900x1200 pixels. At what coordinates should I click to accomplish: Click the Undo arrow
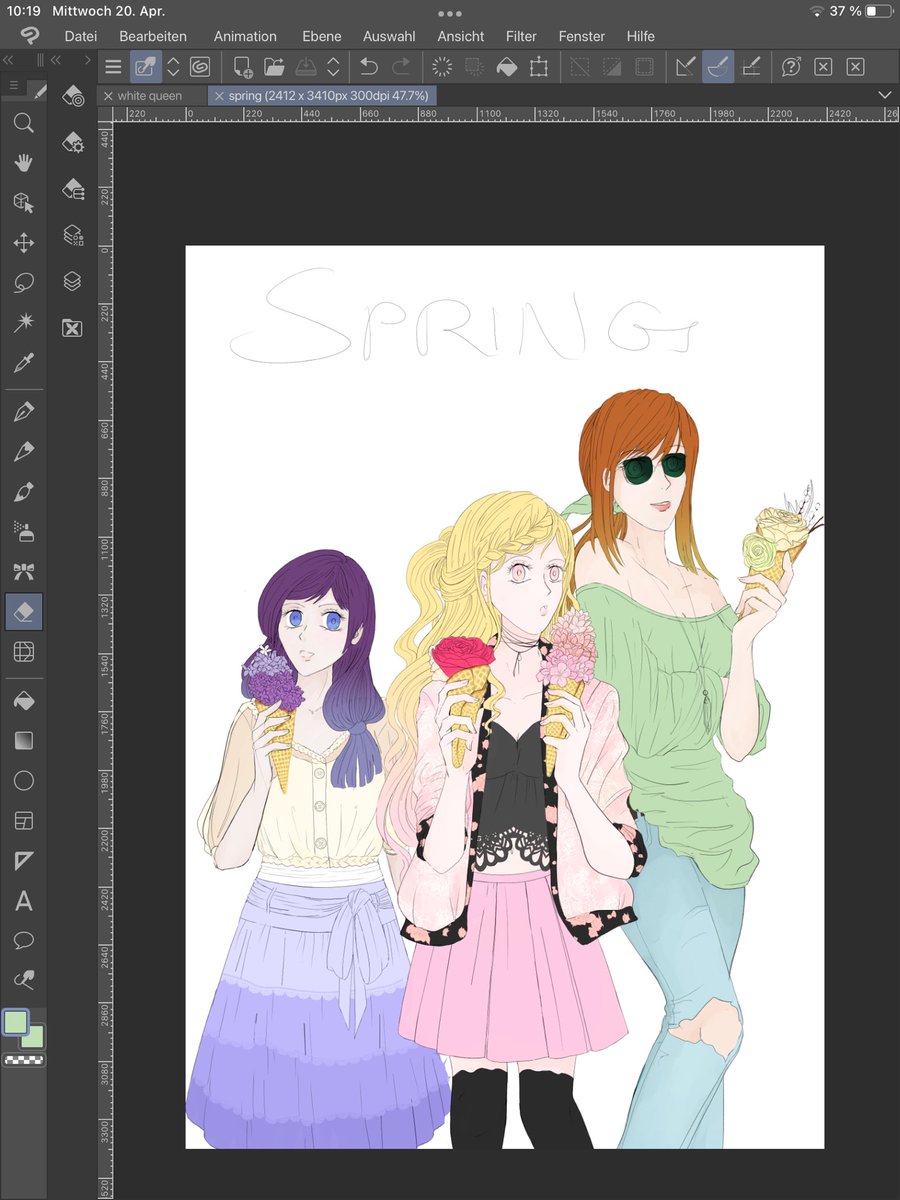tap(369, 67)
